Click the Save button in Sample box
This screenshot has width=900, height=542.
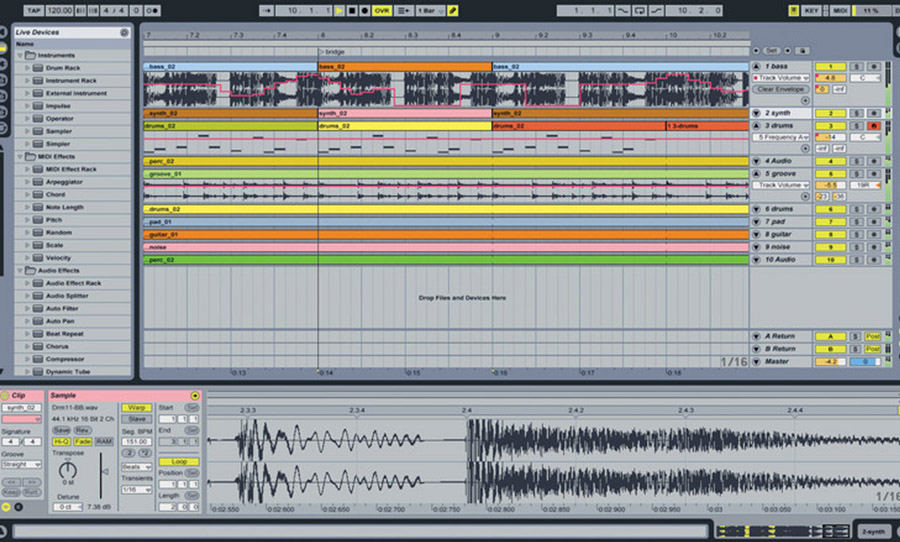coord(61,430)
